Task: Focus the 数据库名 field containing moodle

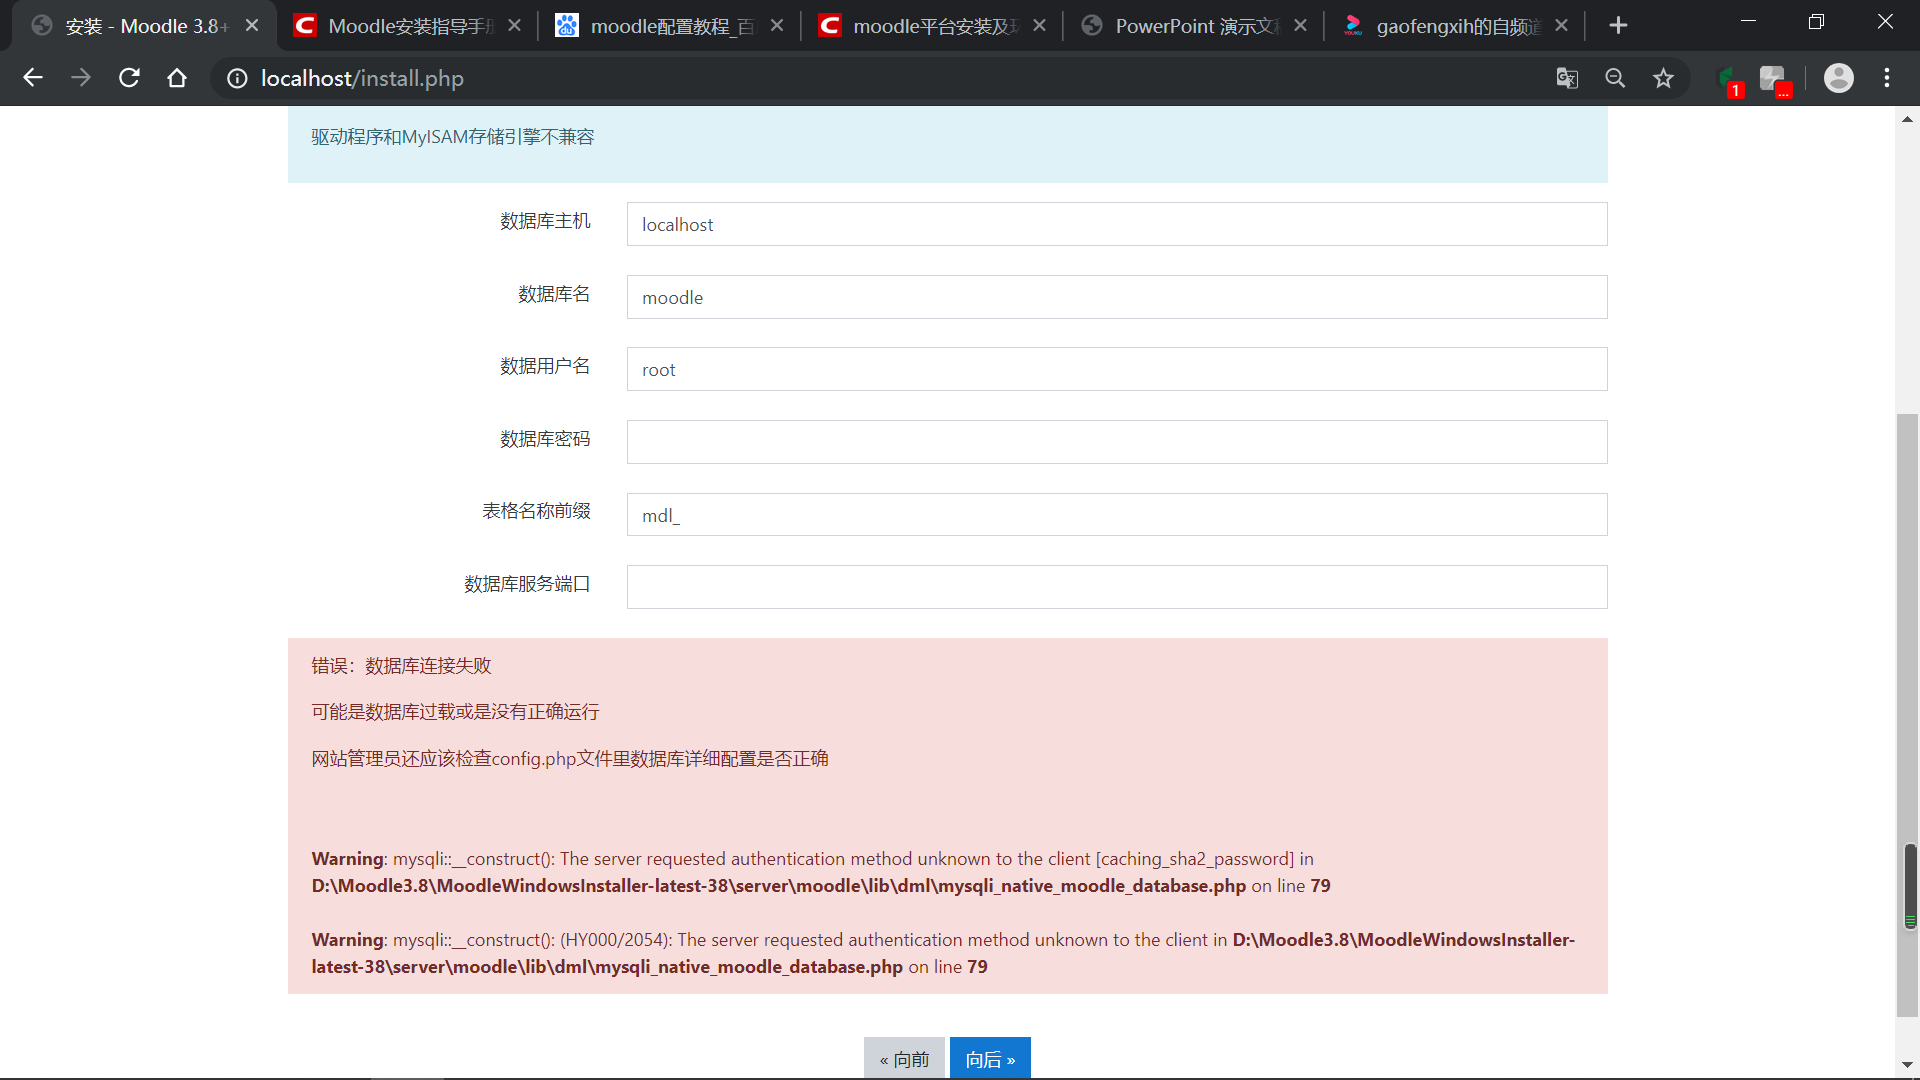Action: coord(1117,297)
